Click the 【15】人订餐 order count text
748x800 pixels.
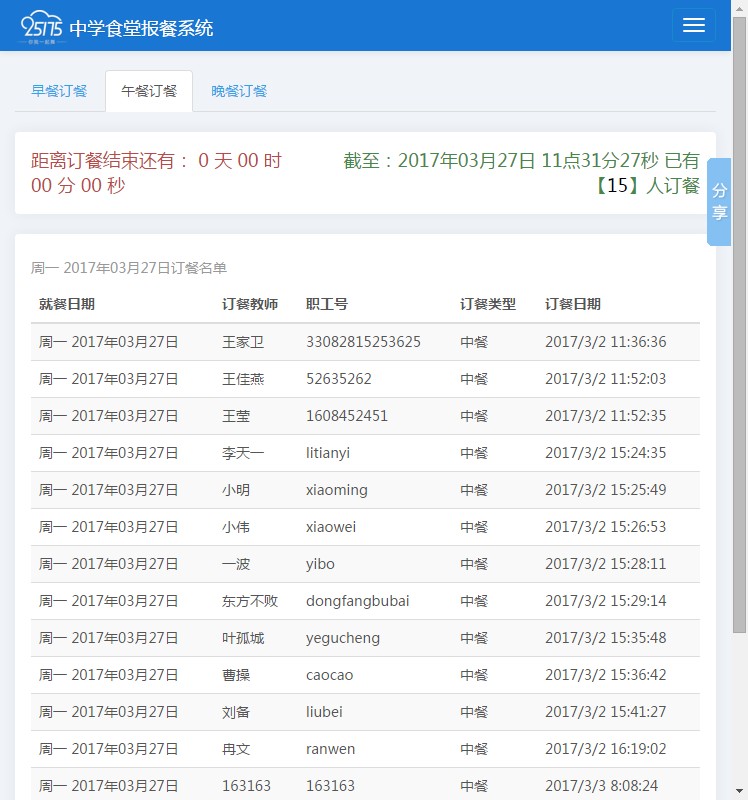click(646, 185)
